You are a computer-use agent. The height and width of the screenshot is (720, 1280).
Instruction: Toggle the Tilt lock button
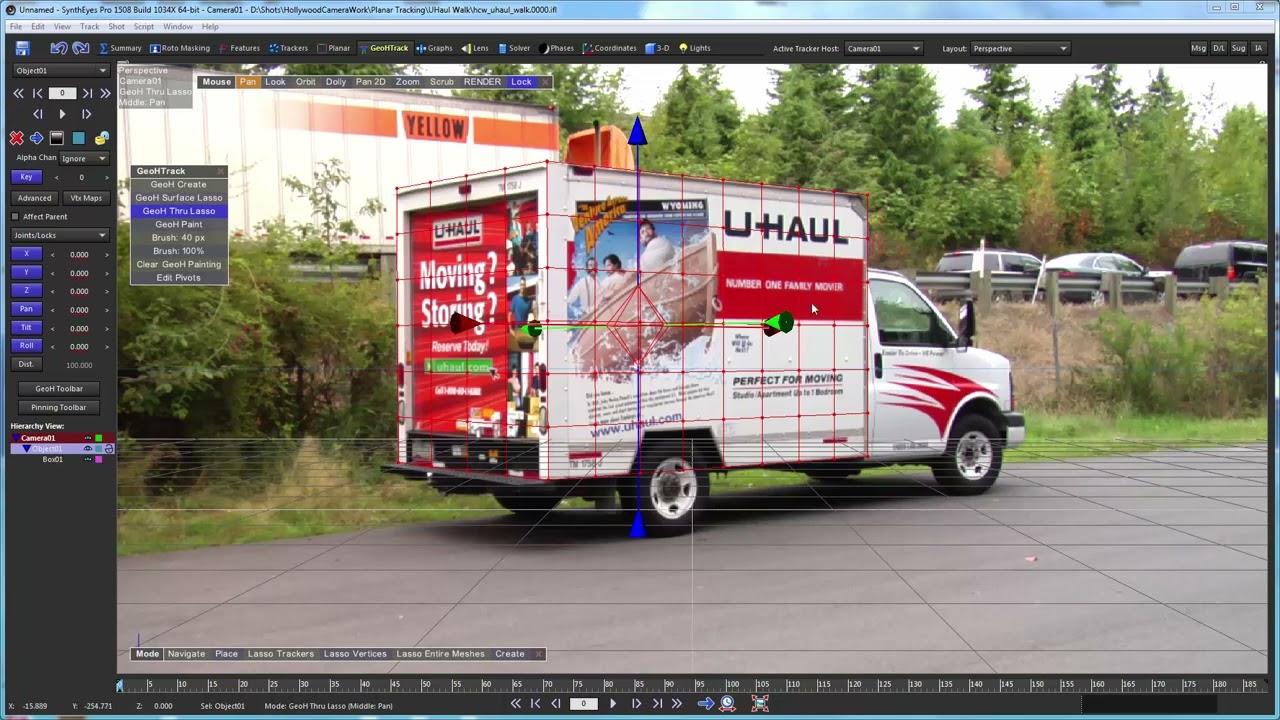pyautogui.click(x=26, y=327)
